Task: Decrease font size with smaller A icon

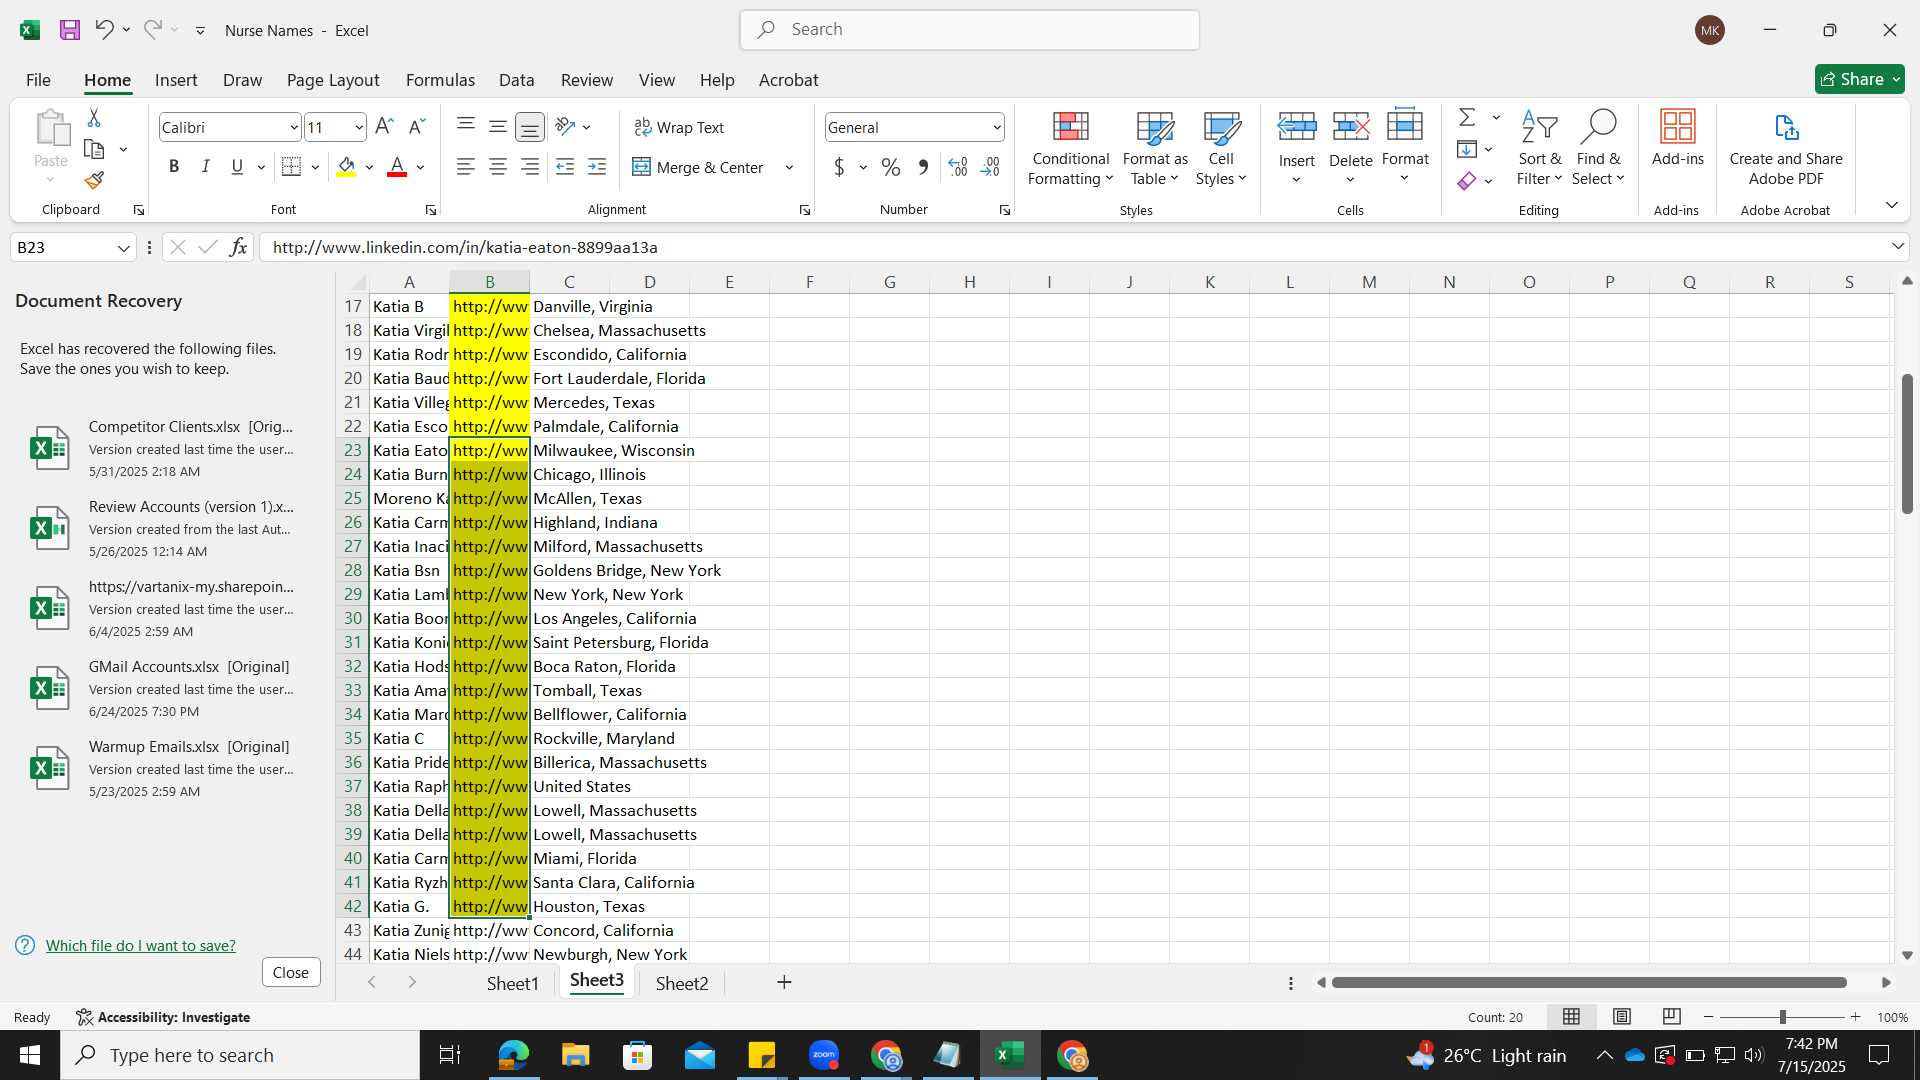Action: tap(417, 127)
